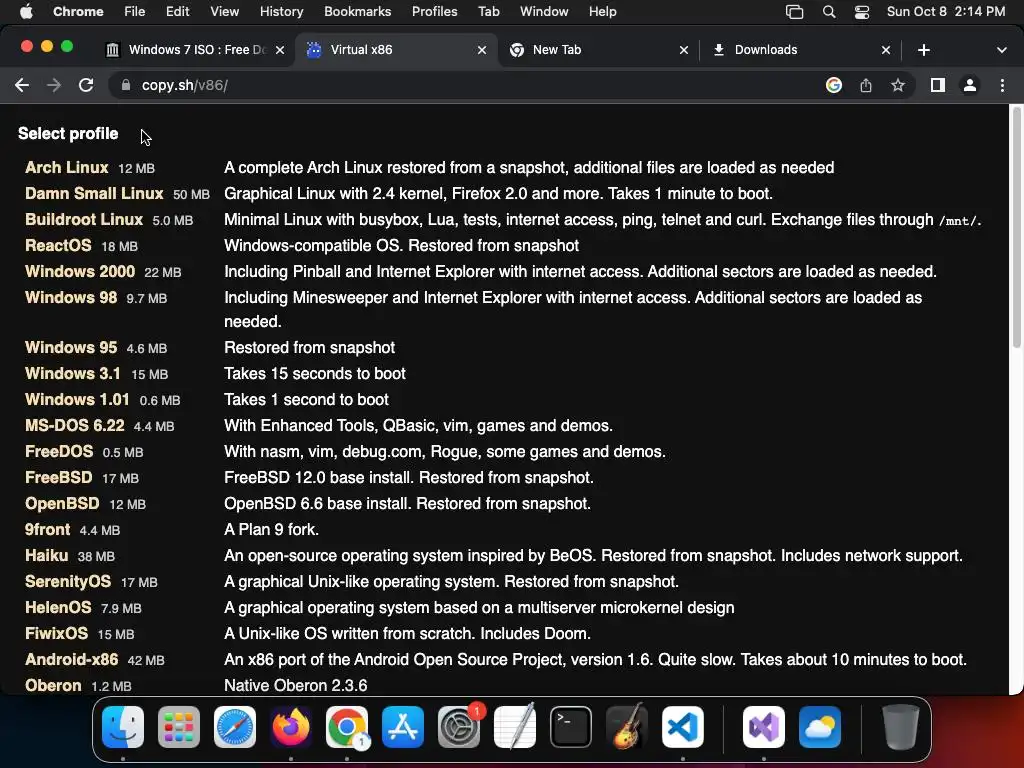Image resolution: width=1024 pixels, height=768 pixels.
Task: Launch the SerenityOS profile
Action: [x=68, y=582]
